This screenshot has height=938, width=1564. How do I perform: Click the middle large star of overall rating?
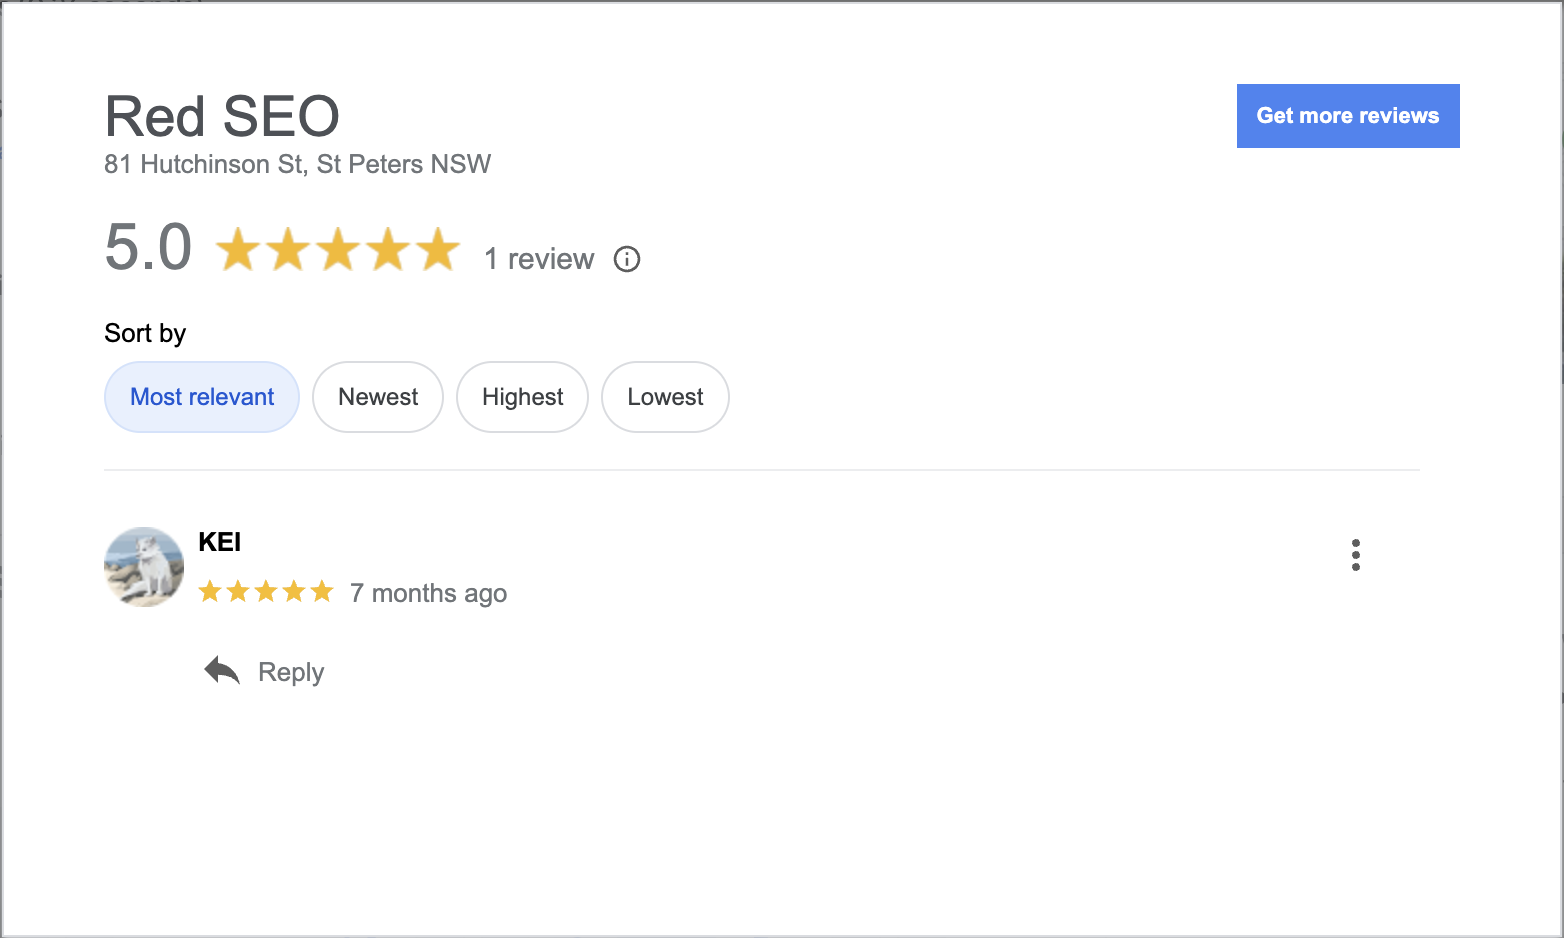[x=338, y=249]
